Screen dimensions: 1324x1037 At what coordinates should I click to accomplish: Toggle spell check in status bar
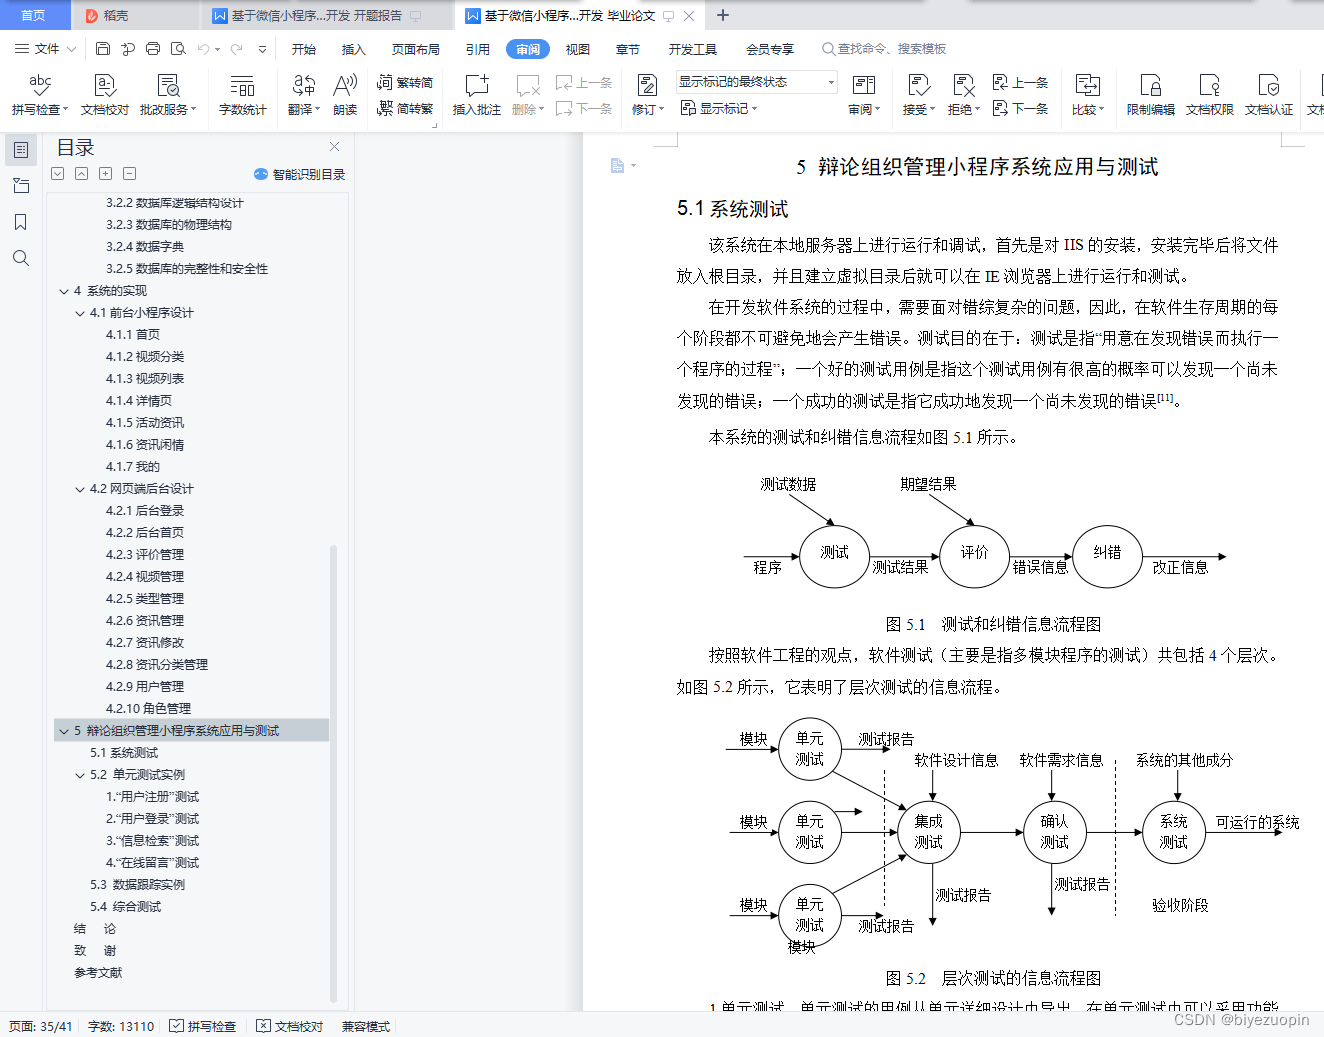tap(203, 1026)
